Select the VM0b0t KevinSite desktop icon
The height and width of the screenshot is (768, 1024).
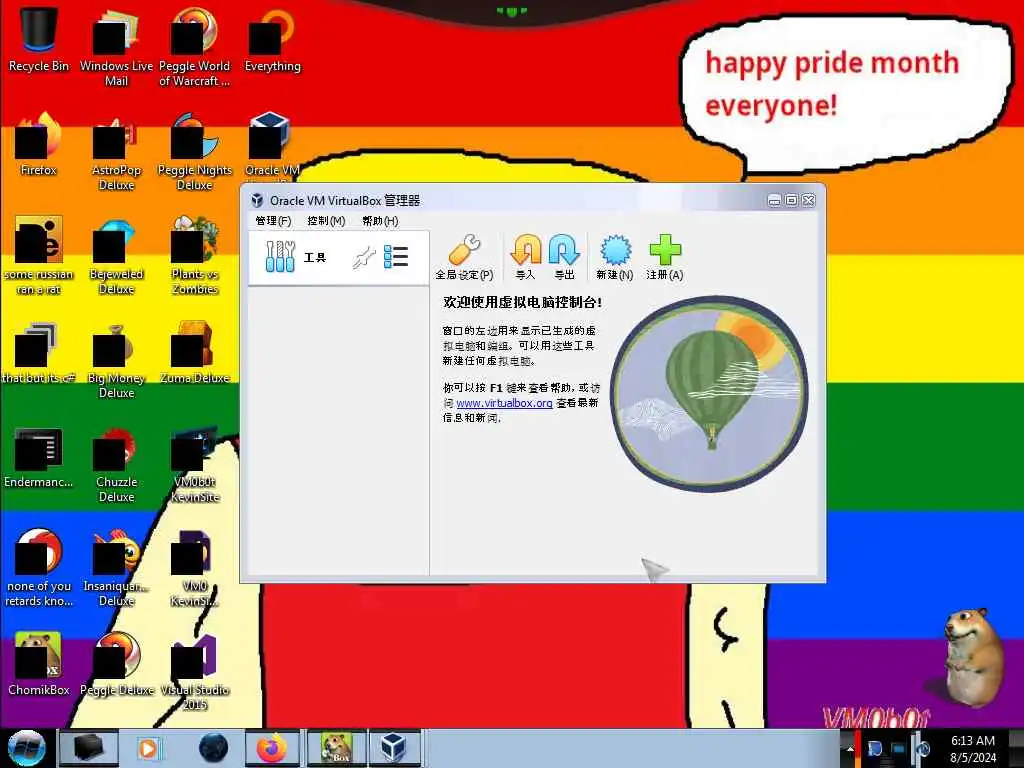(x=195, y=464)
